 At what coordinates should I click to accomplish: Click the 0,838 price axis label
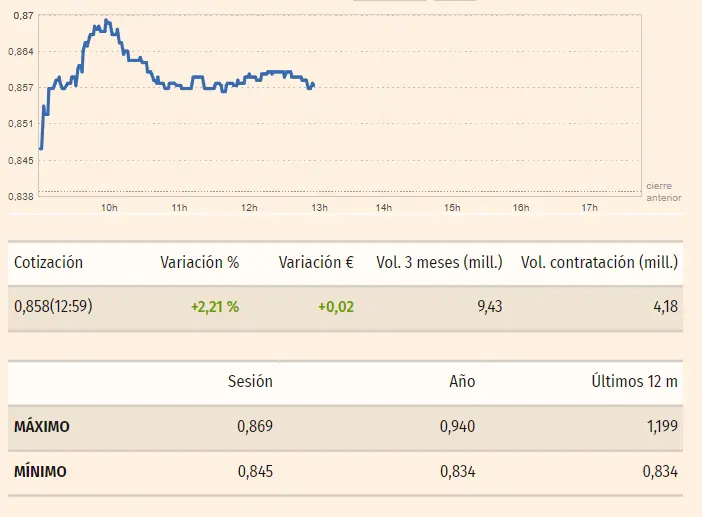click(20, 195)
